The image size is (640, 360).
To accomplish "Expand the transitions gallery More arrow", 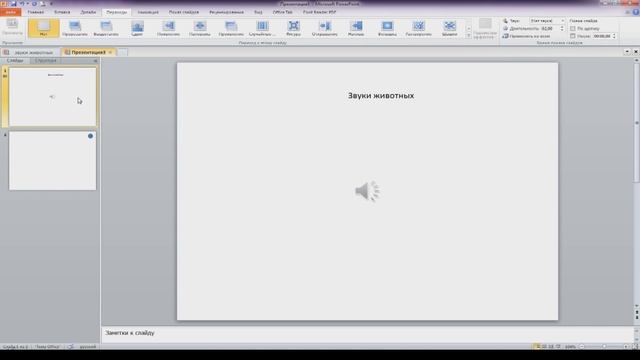I will coord(469,36).
